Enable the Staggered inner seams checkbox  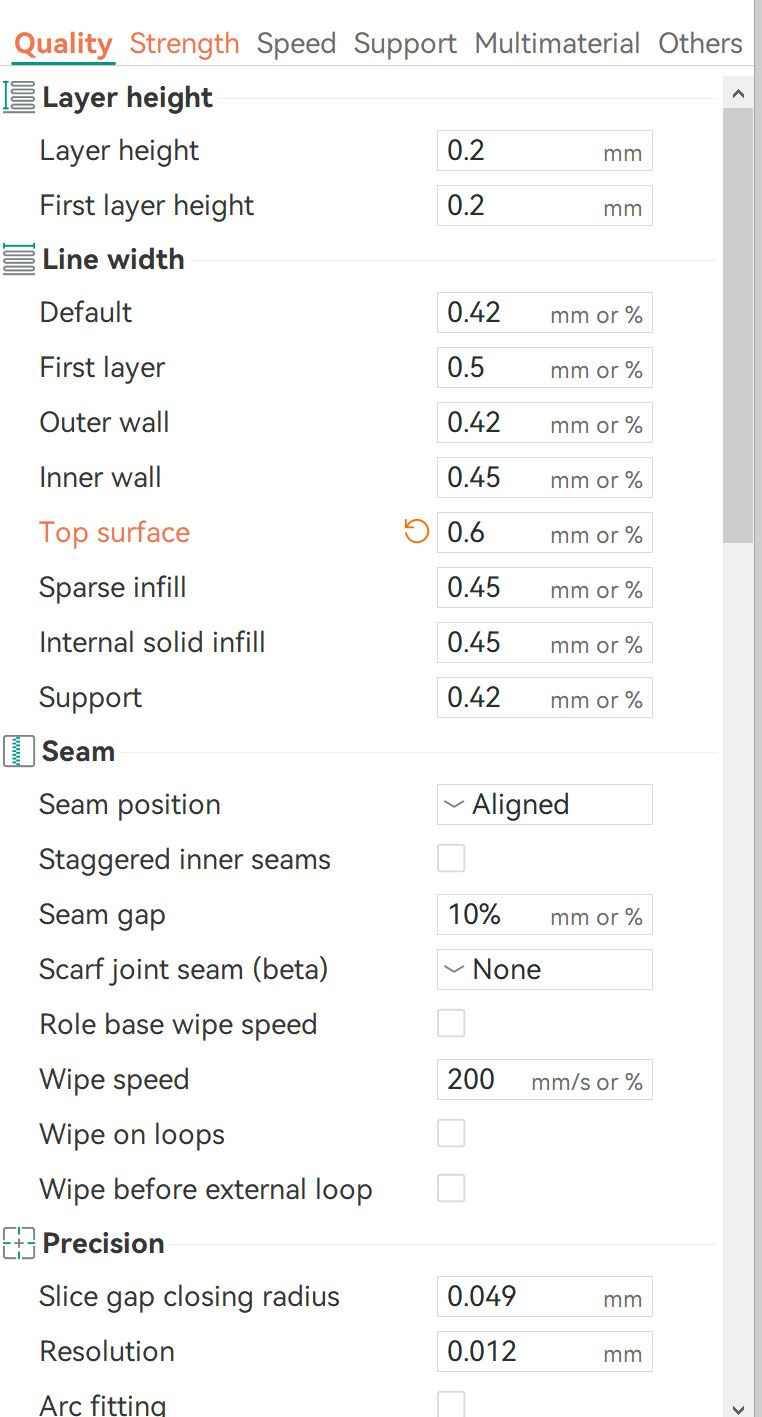[451, 859]
